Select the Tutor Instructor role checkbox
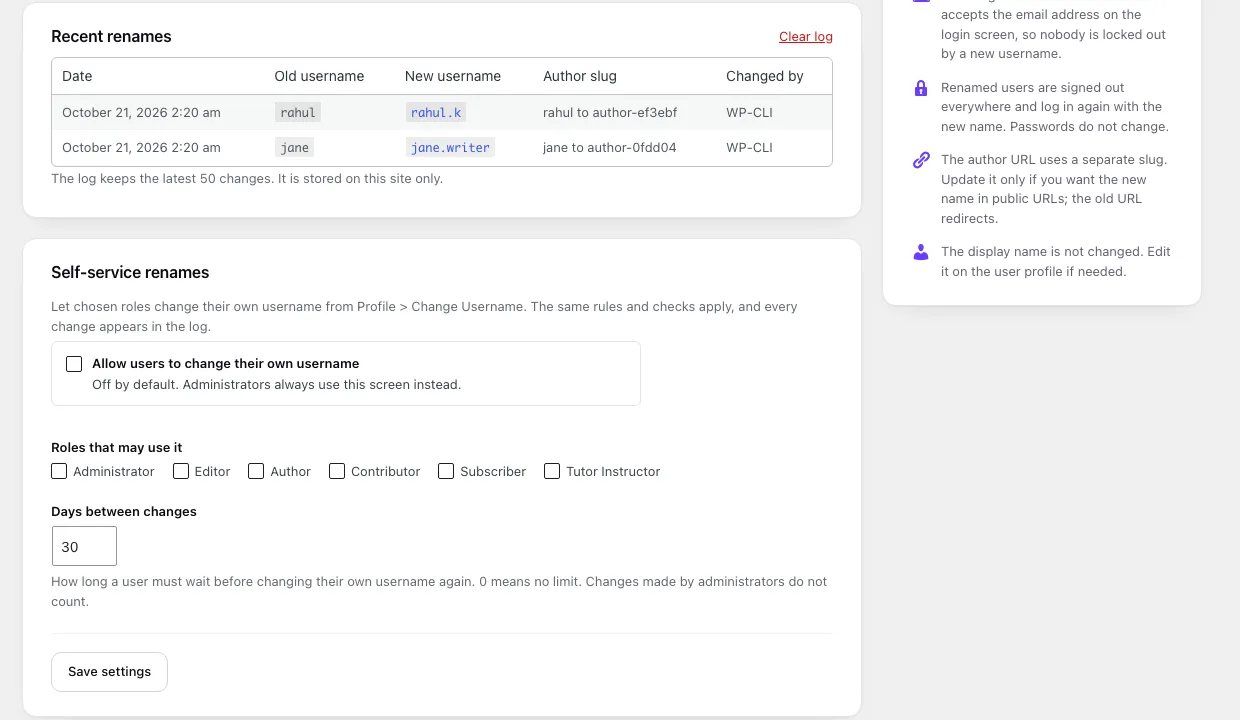Screen dimensions: 1240x720 click(x=552, y=471)
